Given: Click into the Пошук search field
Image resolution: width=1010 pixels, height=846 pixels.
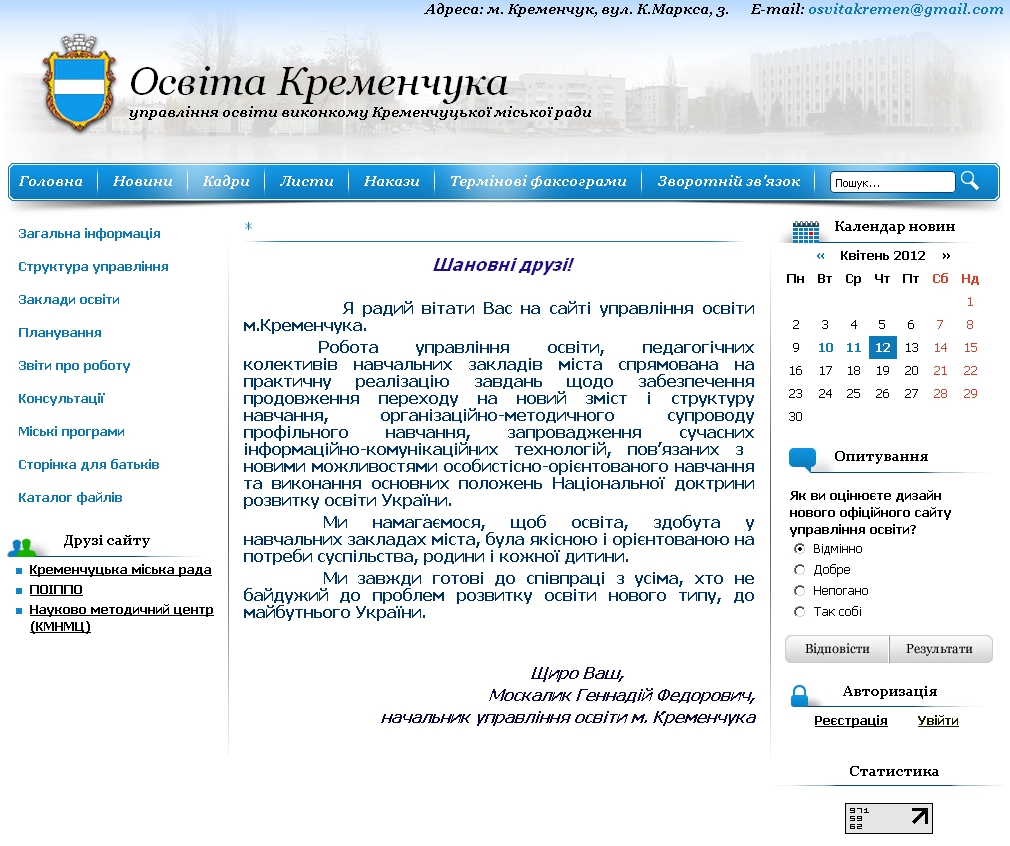Looking at the screenshot, I should [892, 183].
